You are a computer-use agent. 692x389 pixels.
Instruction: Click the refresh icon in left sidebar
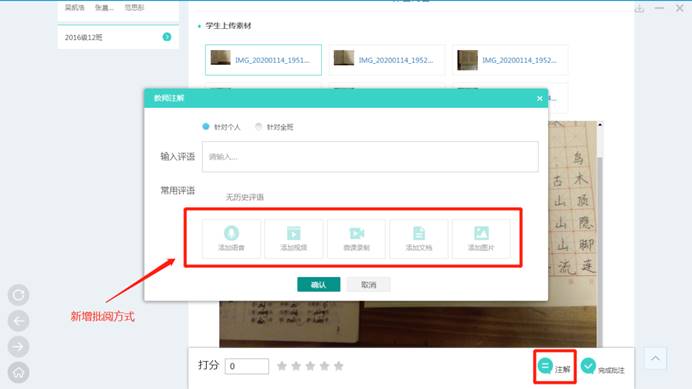19,295
